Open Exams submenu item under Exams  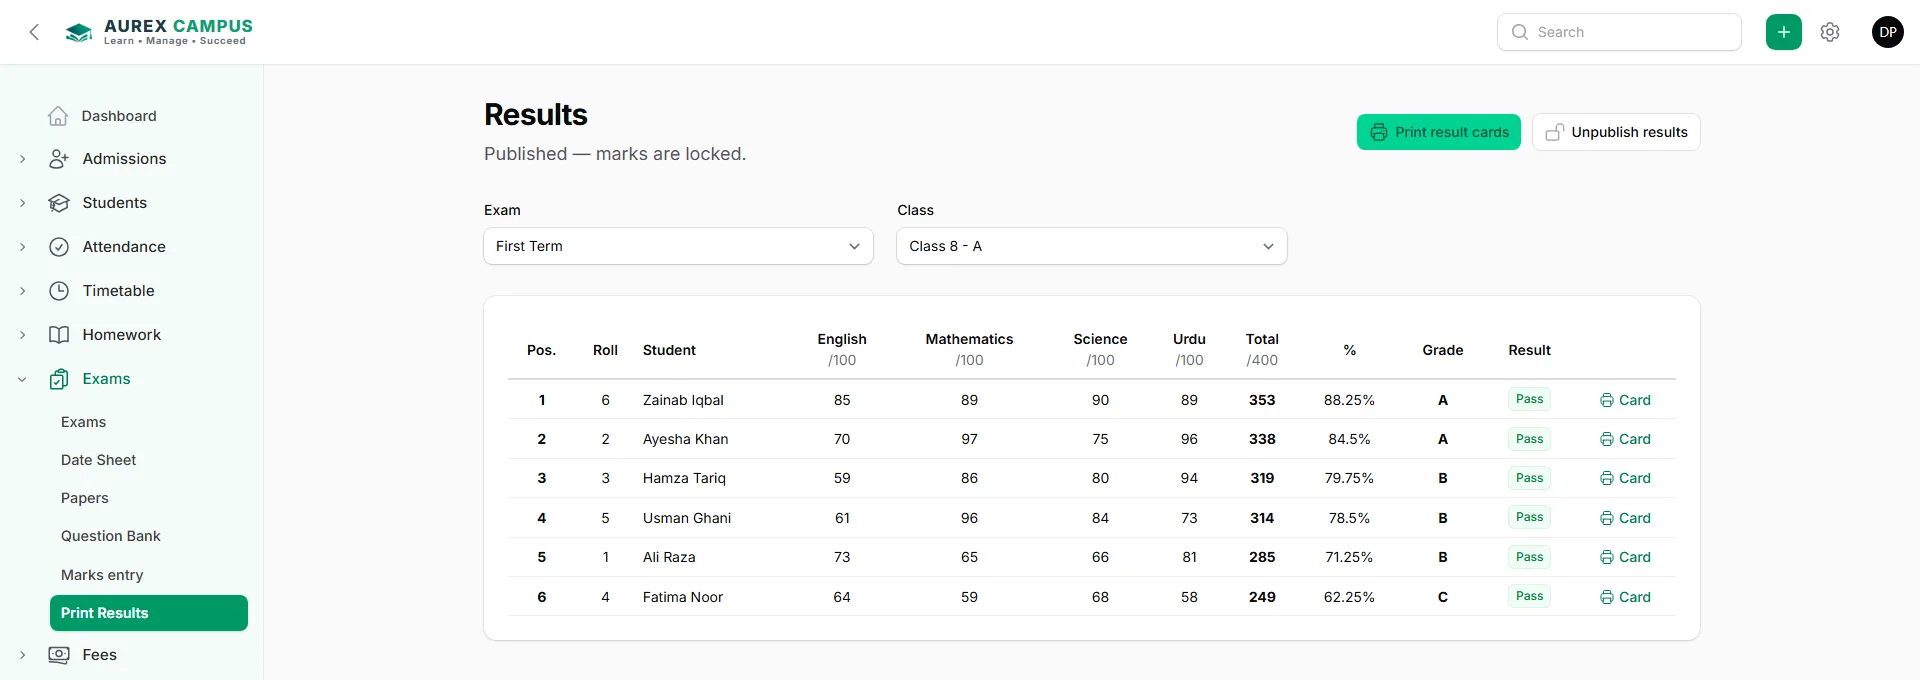coord(83,422)
